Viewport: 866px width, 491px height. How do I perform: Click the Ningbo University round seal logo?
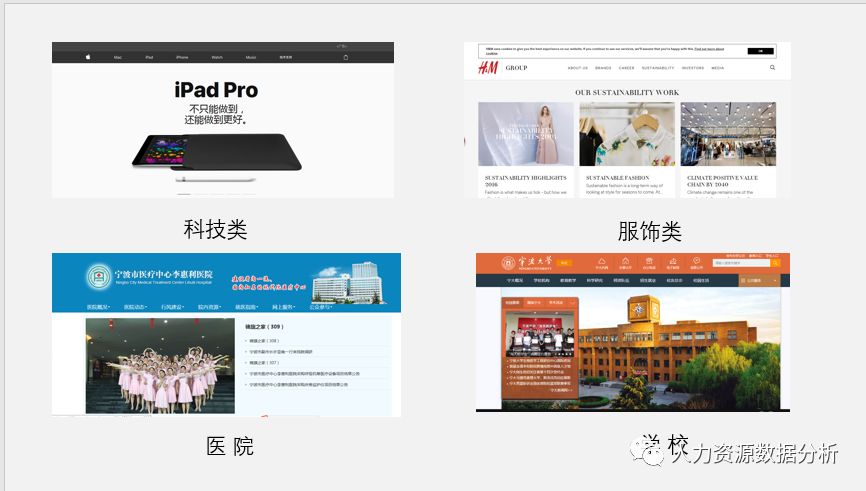pos(508,263)
